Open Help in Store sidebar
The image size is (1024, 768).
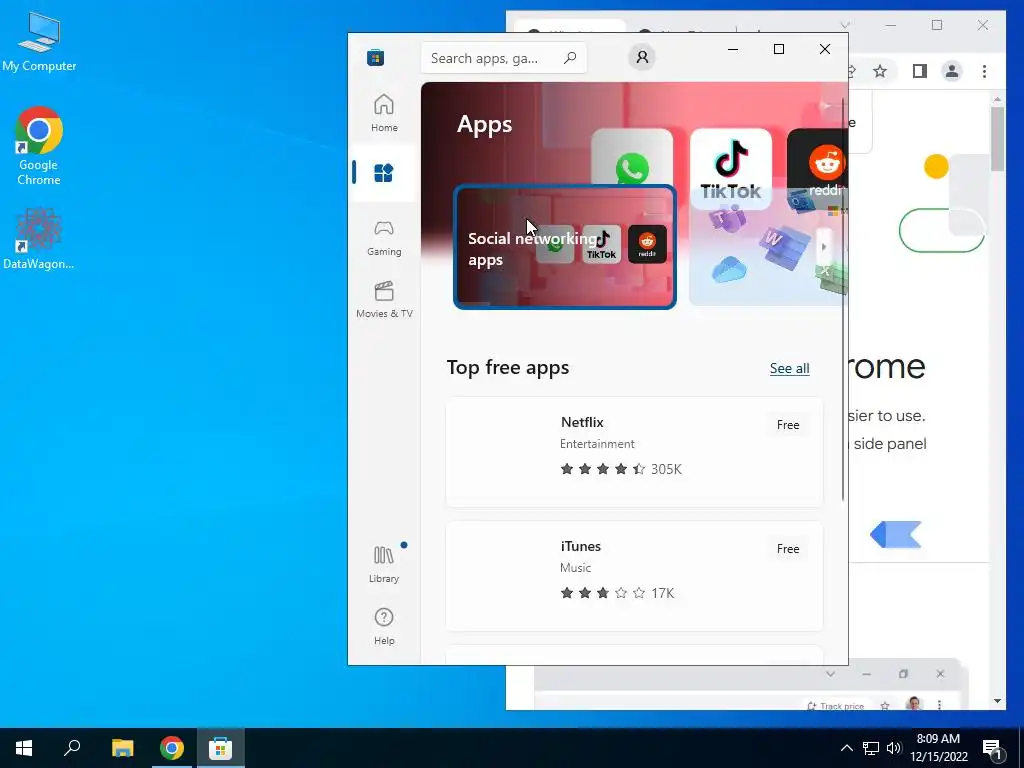pyautogui.click(x=384, y=626)
